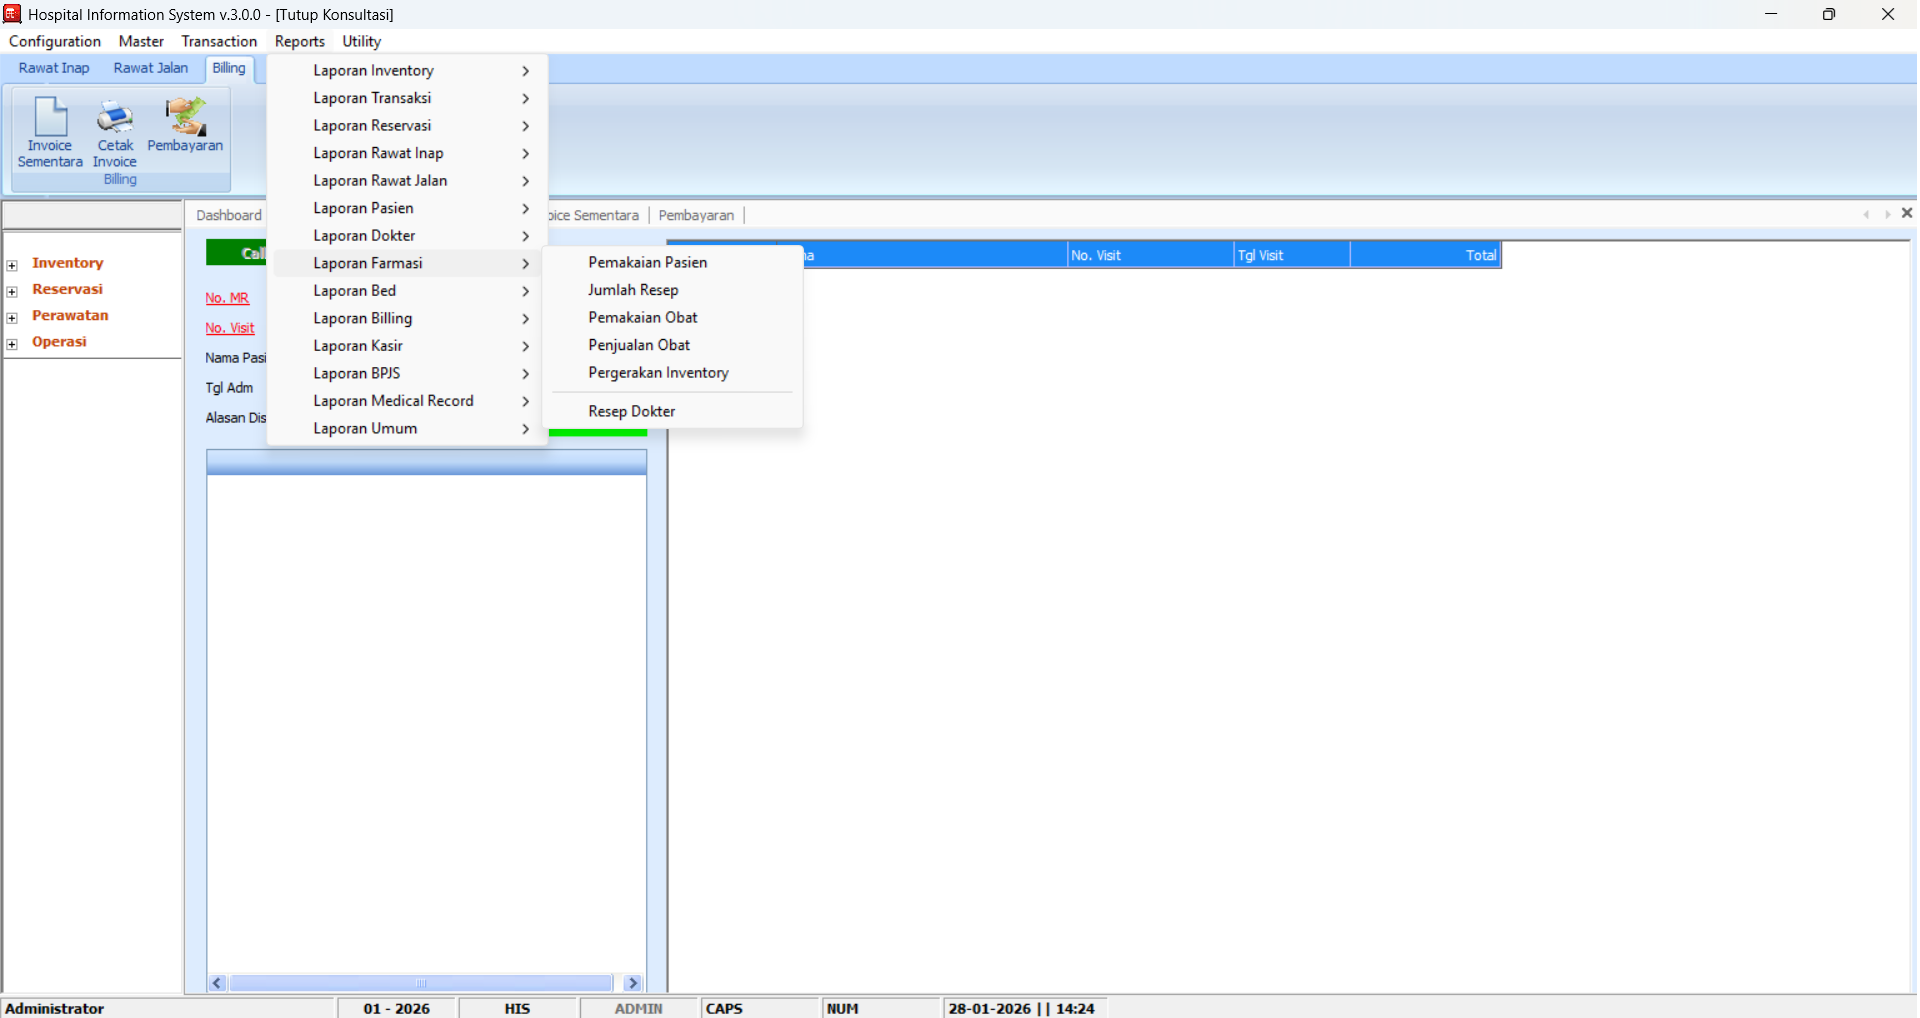
Task: Click the tab scroll right arrow
Action: (1887, 214)
